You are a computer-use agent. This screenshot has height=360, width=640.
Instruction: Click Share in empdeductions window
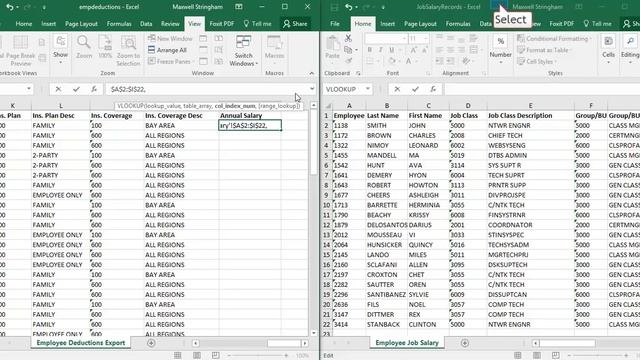point(295,24)
